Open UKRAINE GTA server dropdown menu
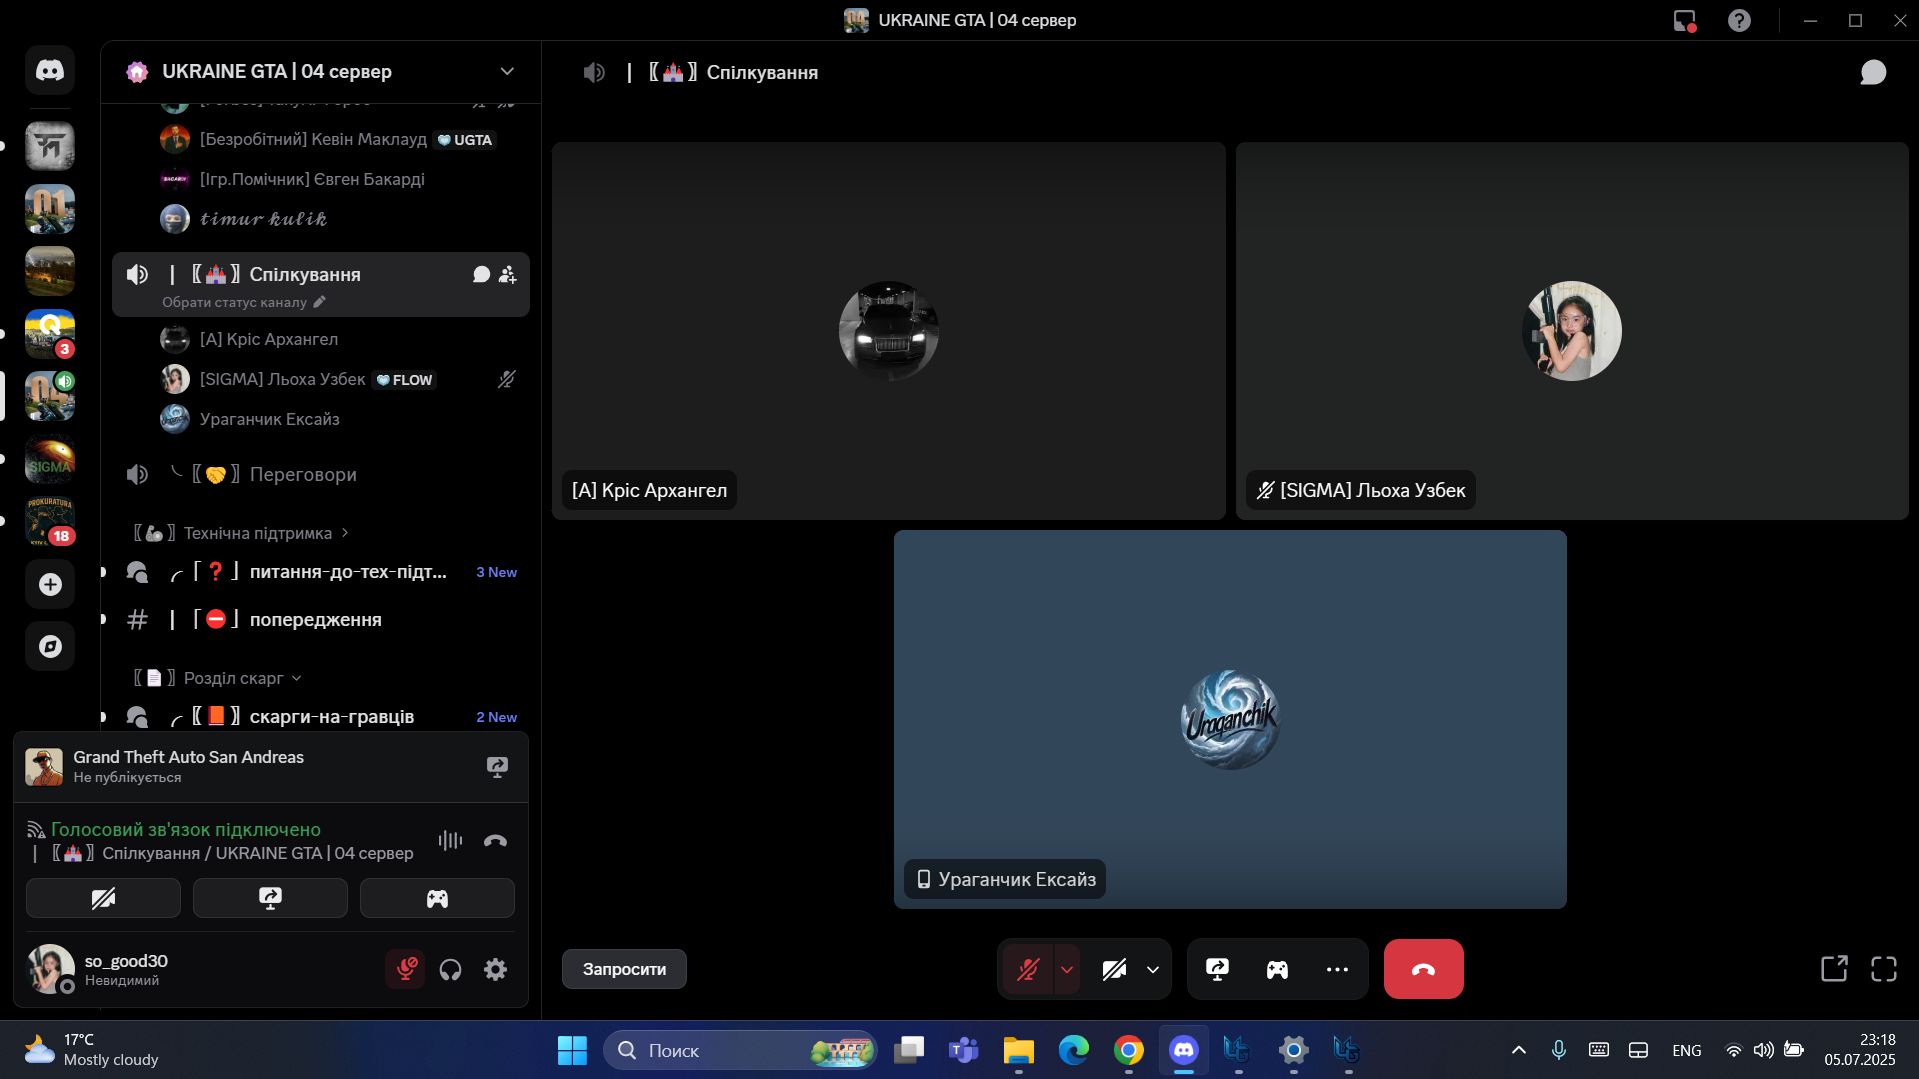Viewport: 1919px width, 1079px height. click(507, 71)
